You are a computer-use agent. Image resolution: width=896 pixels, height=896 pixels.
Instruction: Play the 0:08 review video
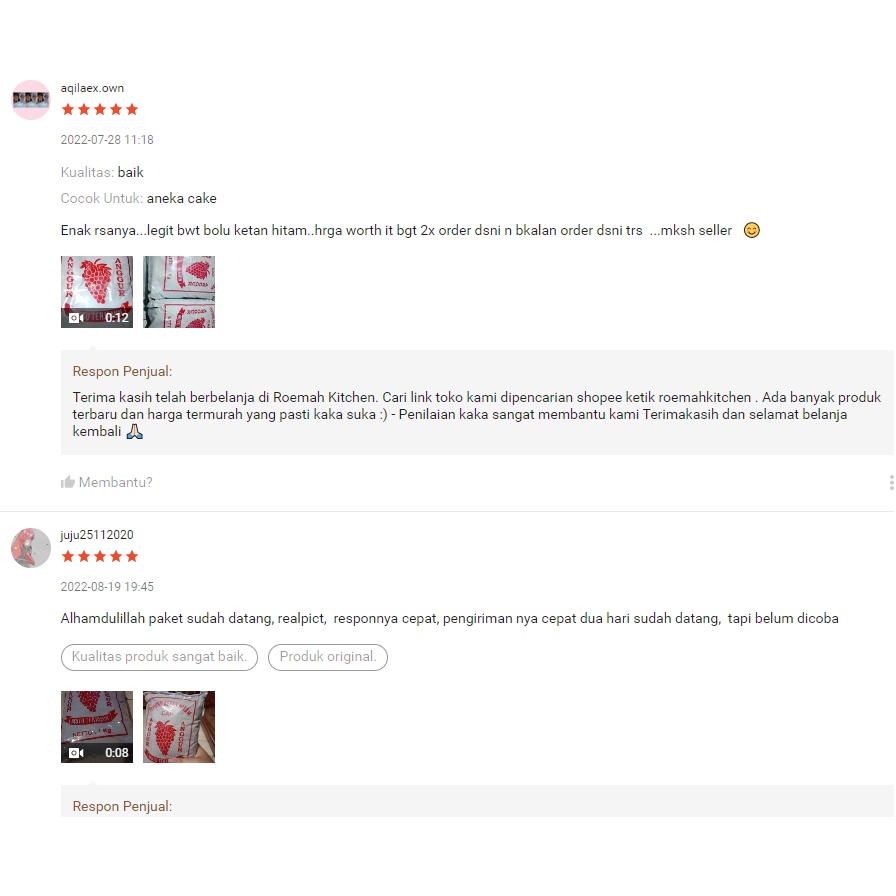[97, 727]
